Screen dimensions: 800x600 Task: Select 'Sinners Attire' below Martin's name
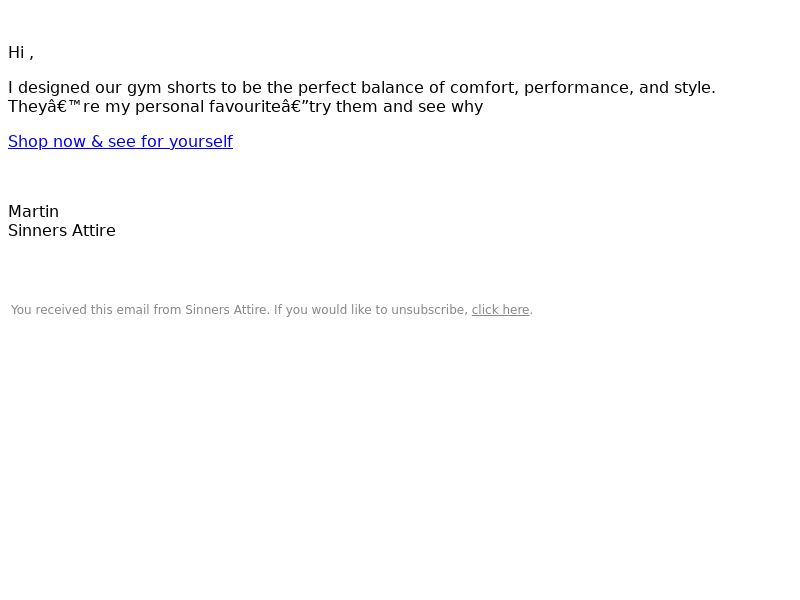(x=62, y=231)
